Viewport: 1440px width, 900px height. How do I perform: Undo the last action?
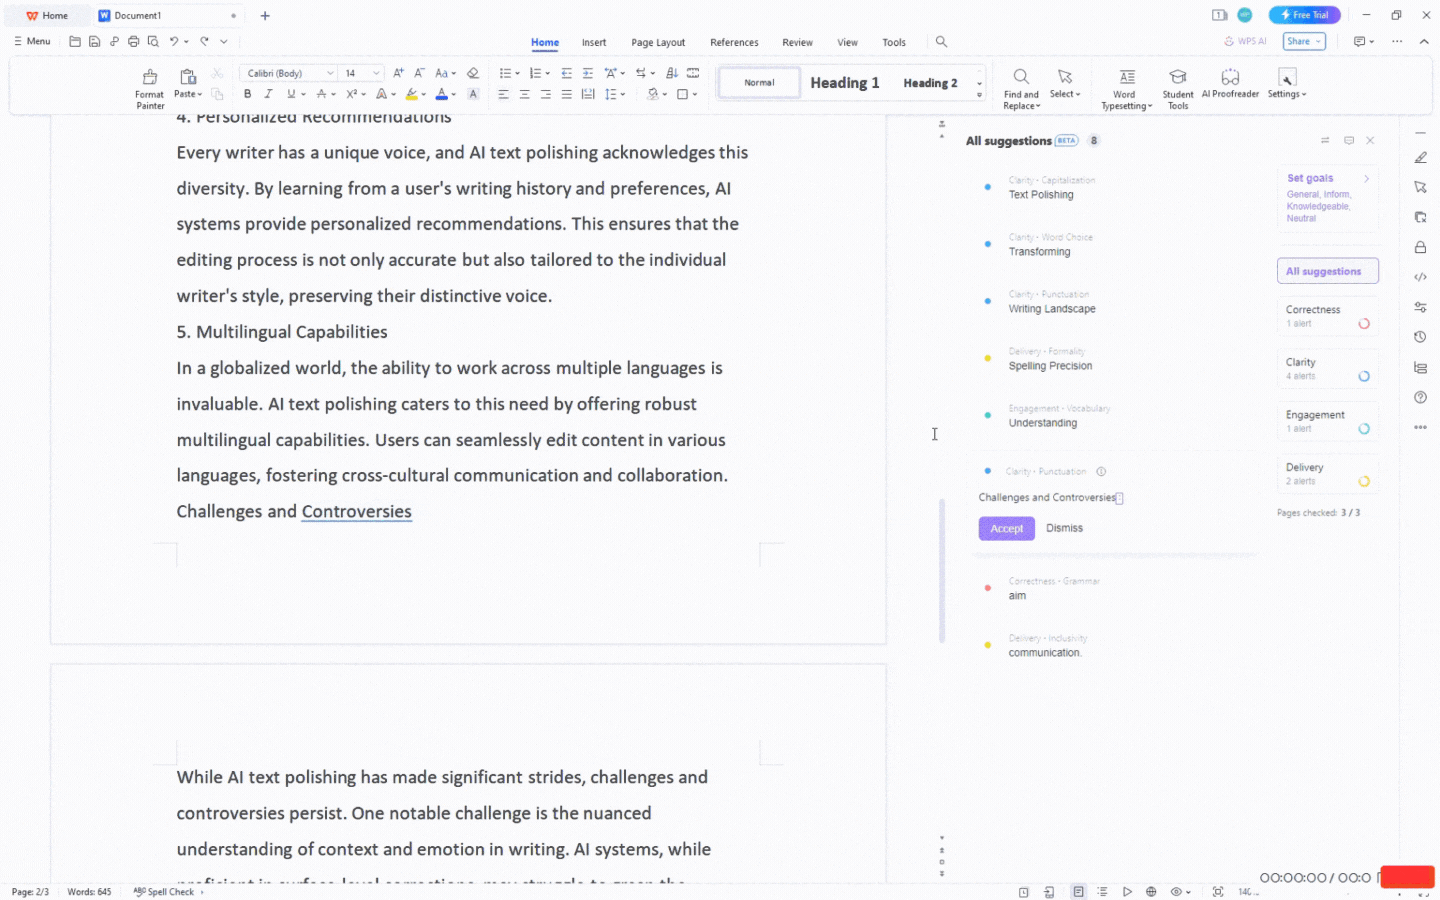pyautogui.click(x=174, y=41)
